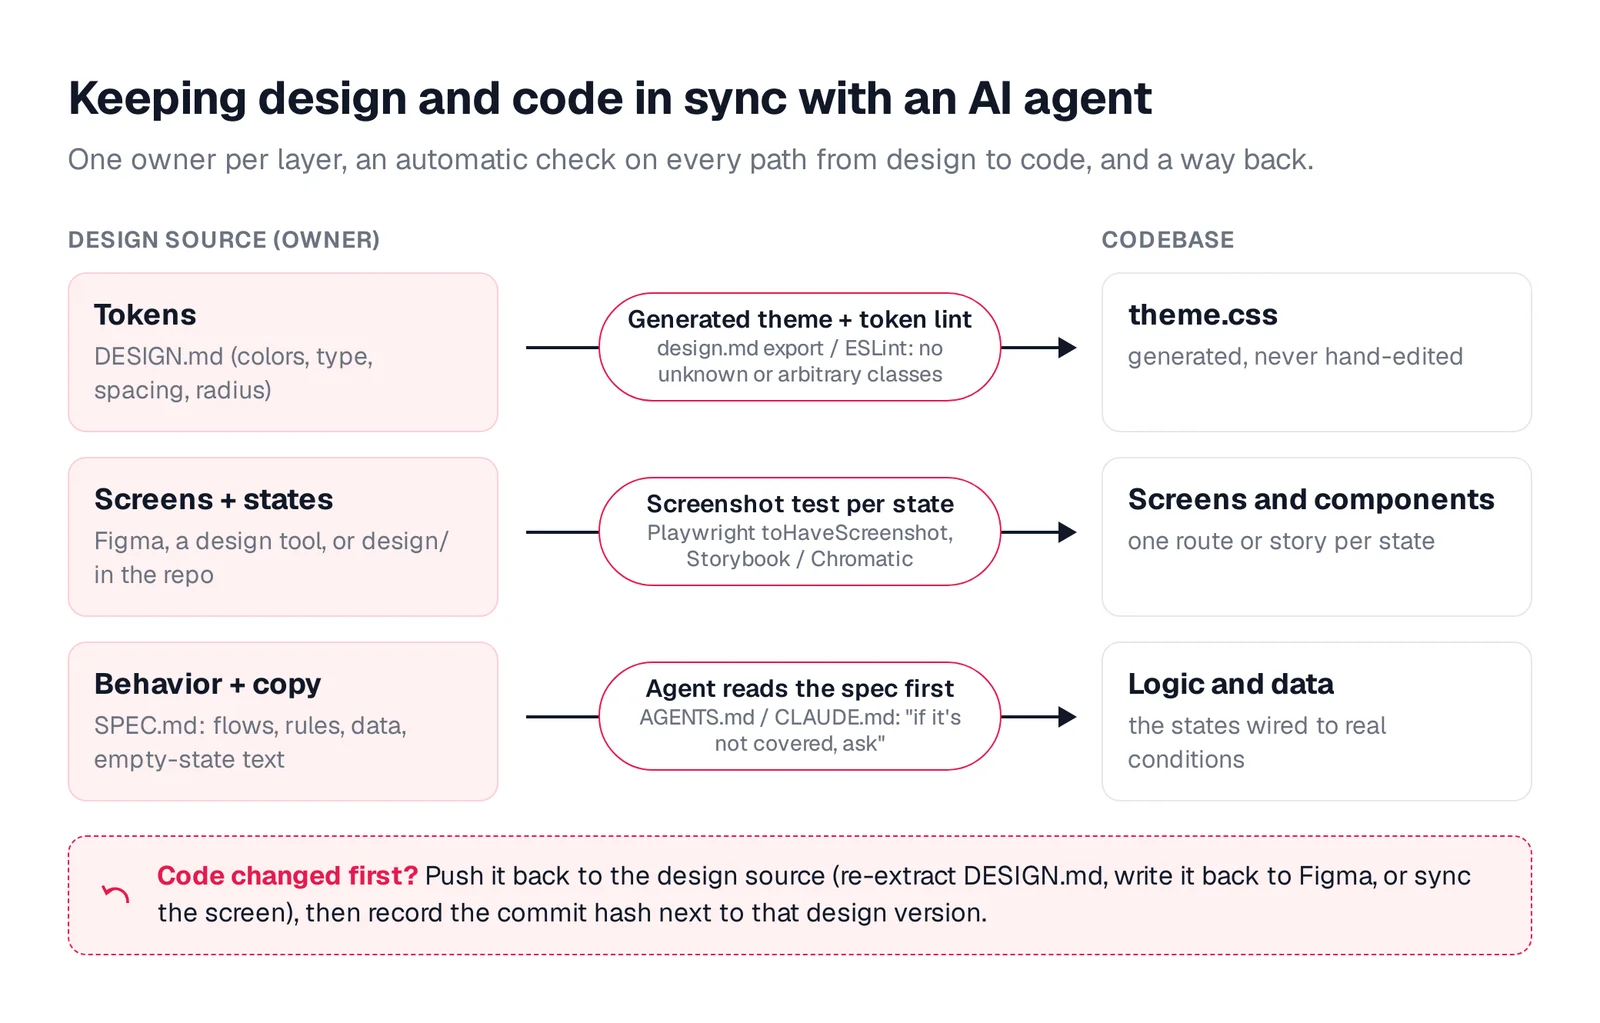Select the 'Screens + states' card heading

(214, 500)
